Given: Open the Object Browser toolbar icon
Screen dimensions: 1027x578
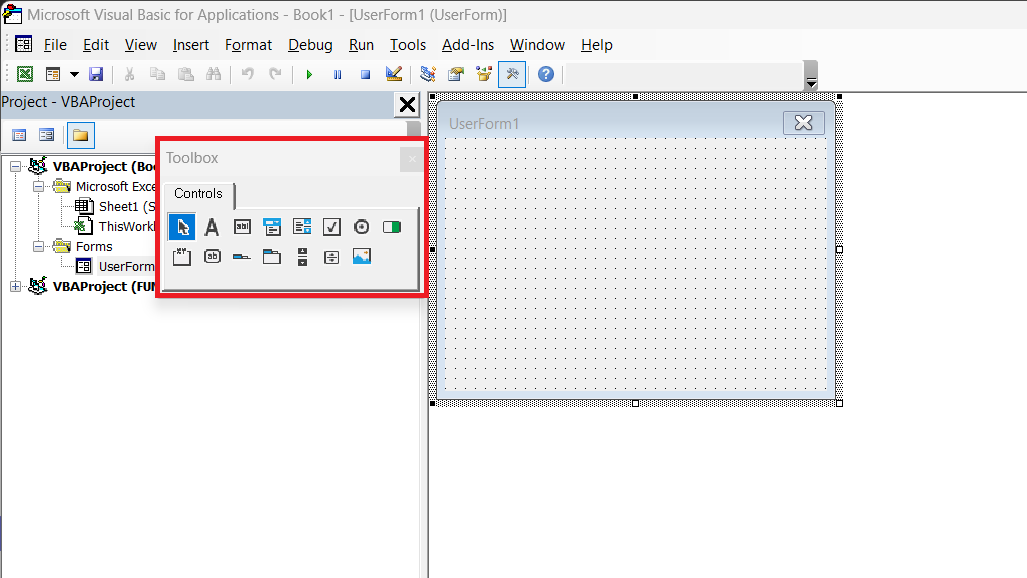Looking at the screenshot, I should point(484,74).
